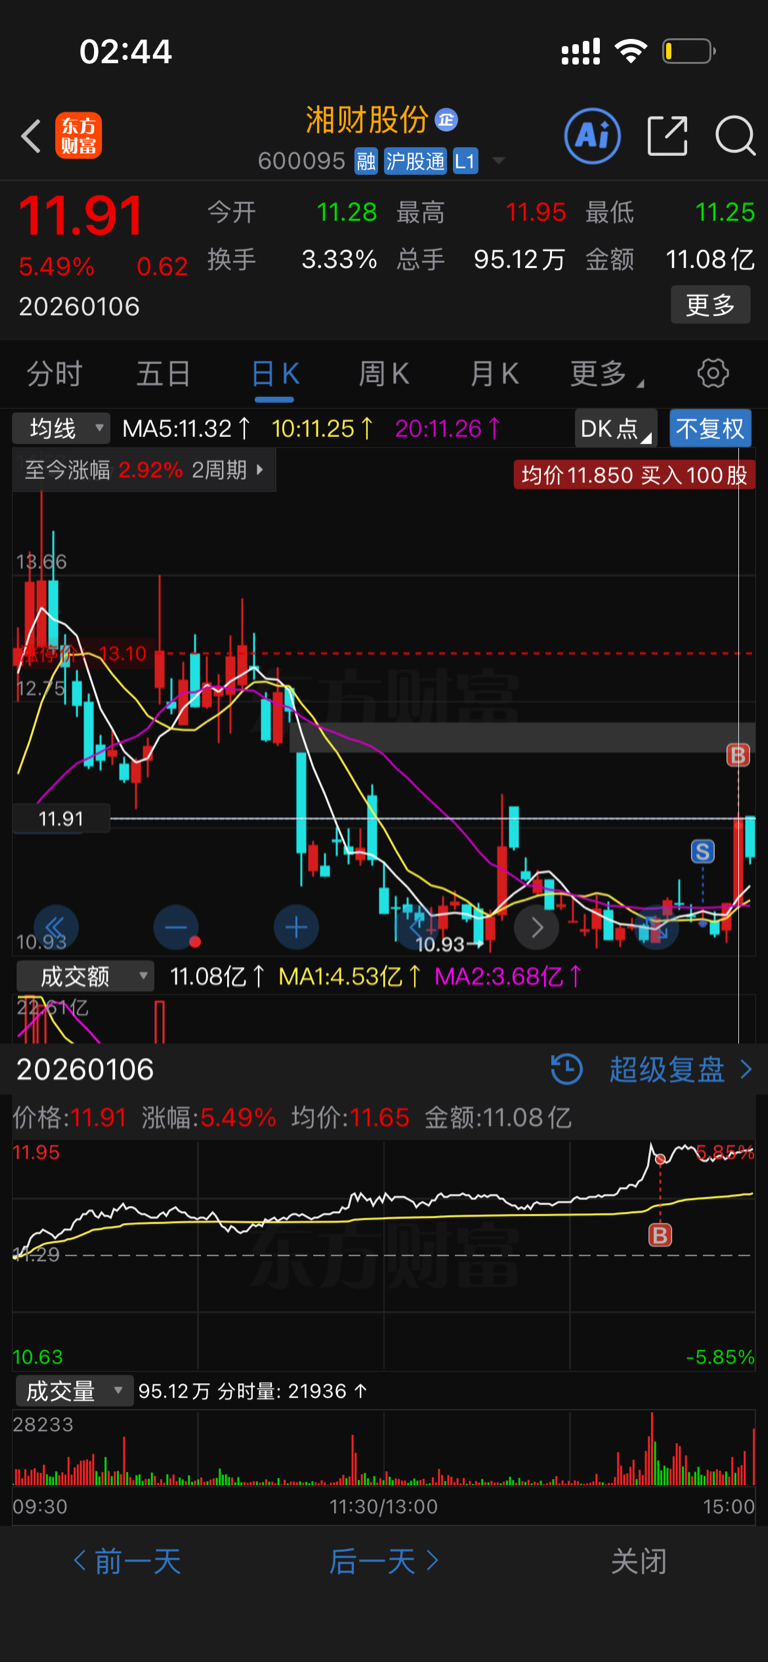
Task: Tap the MA5:11.32 value
Action: (186, 429)
